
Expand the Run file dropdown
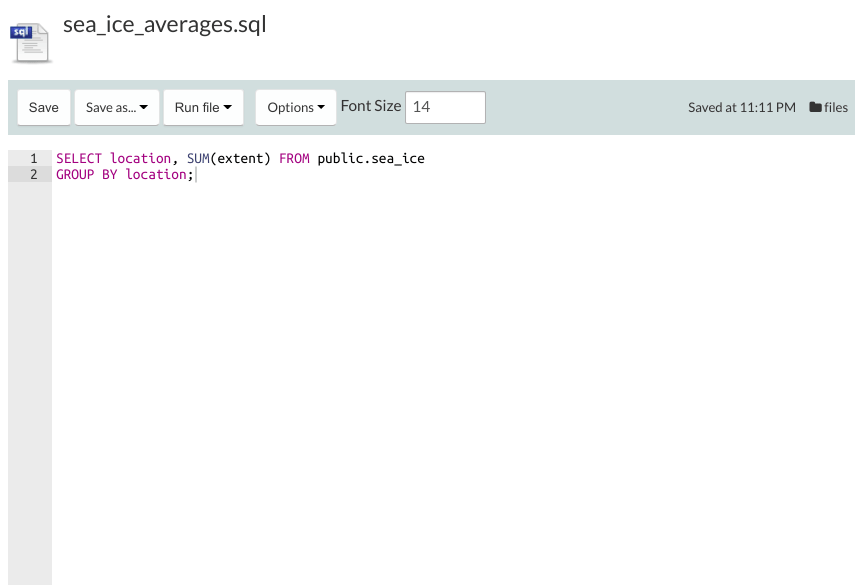[x=203, y=107]
